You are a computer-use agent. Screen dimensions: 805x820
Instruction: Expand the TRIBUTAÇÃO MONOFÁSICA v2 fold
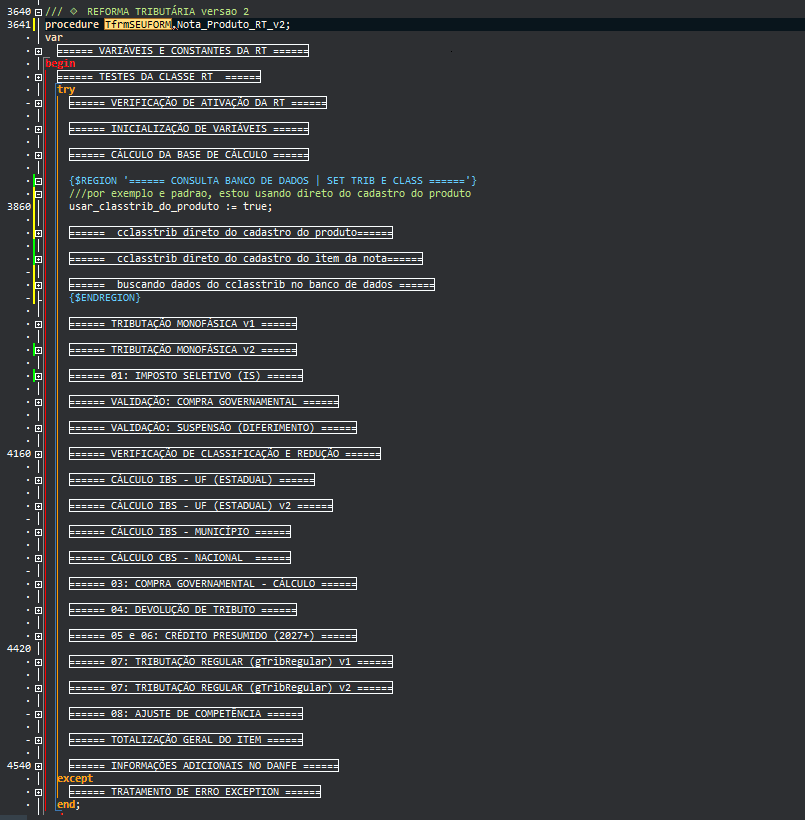tap(38, 350)
